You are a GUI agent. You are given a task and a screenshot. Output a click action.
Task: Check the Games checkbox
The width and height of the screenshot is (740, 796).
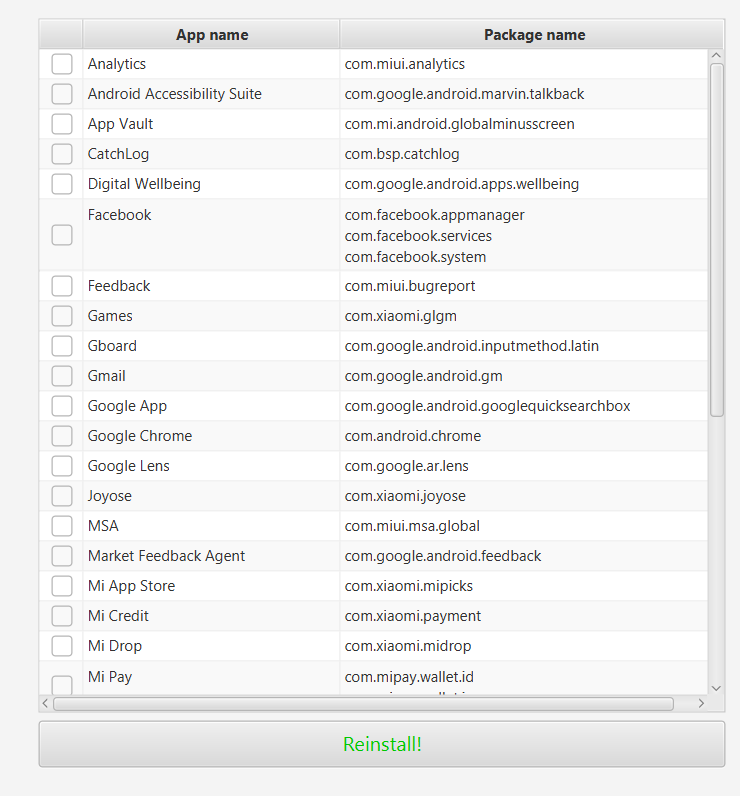click(x=62, y=316)
